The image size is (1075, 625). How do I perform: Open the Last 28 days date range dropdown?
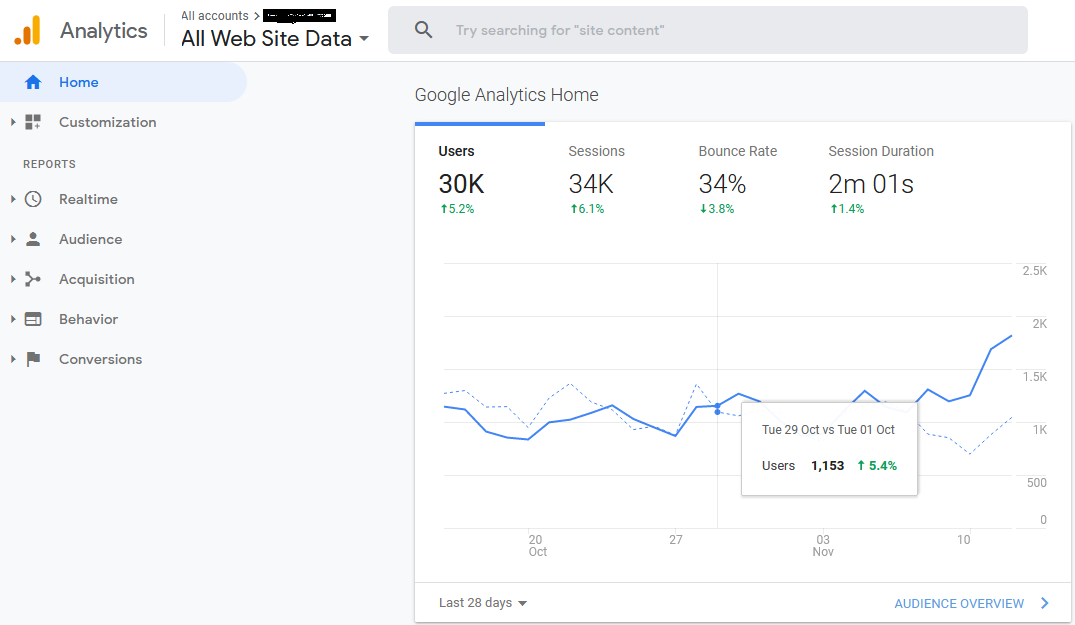(x=483, y=603)
